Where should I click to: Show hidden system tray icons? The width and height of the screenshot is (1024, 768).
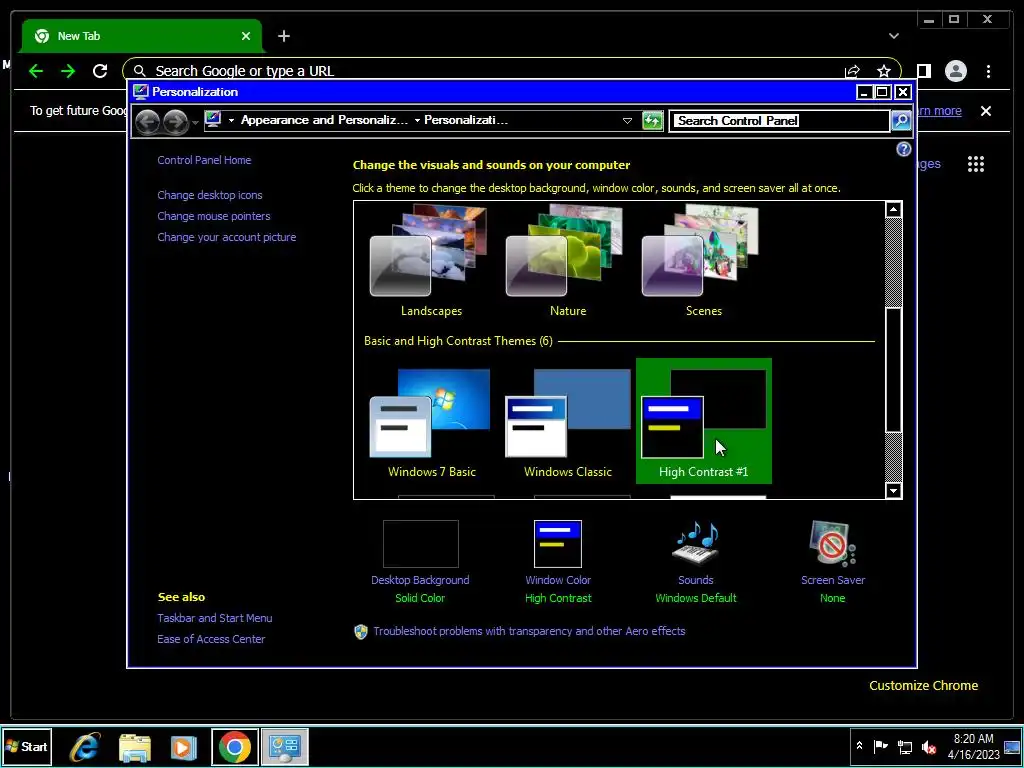tap(859, 746)
